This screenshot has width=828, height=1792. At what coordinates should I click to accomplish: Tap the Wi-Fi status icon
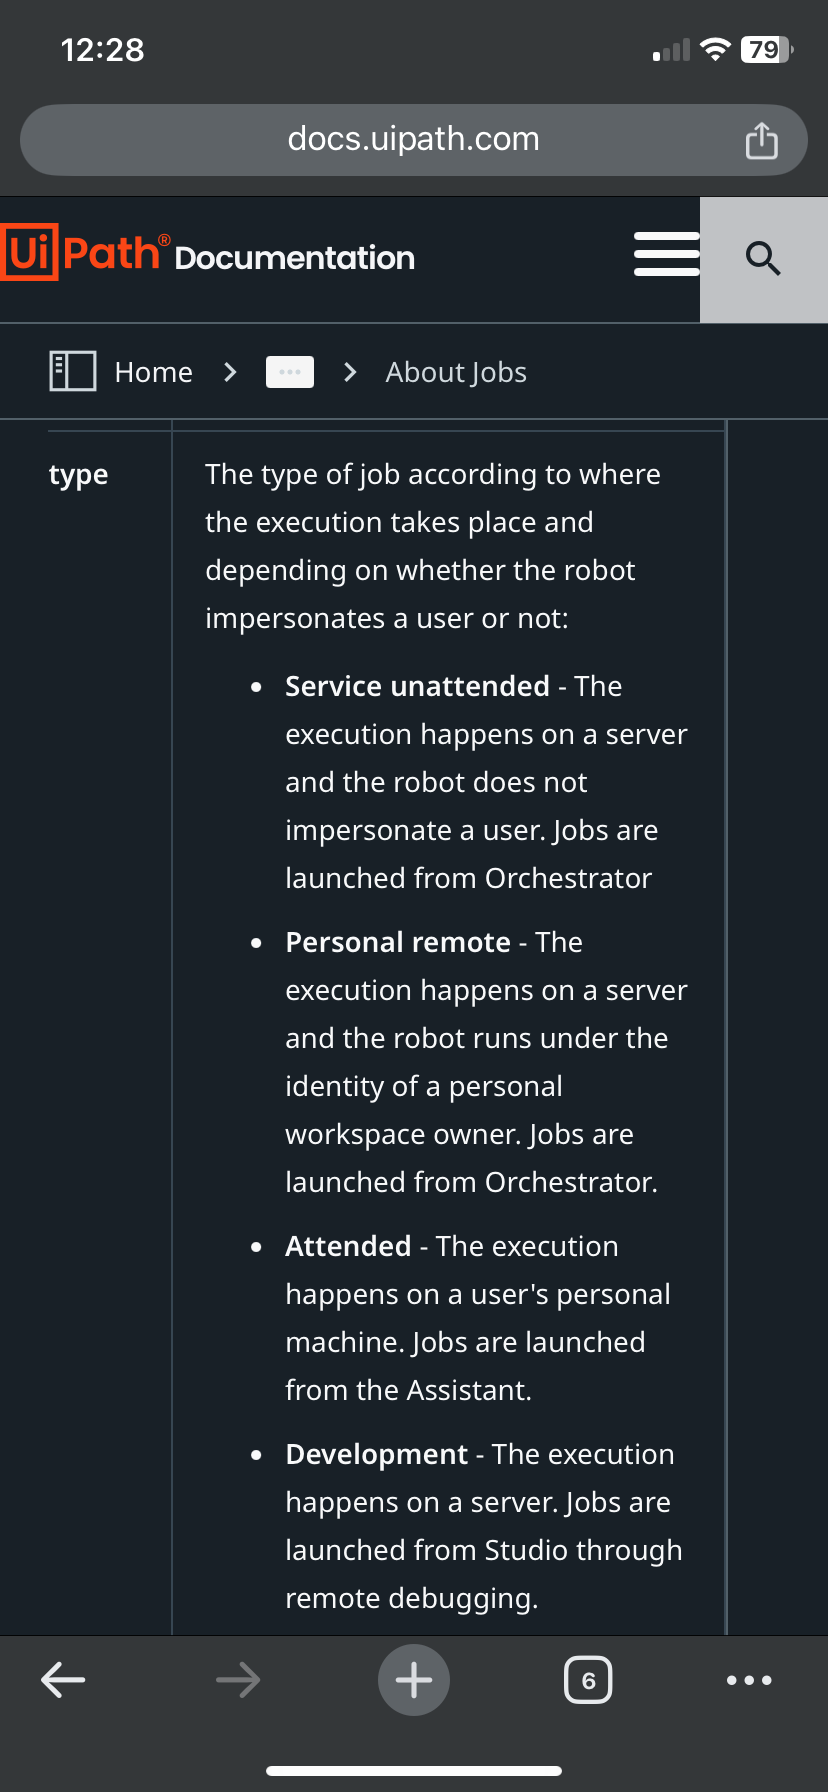click(714, 48)
